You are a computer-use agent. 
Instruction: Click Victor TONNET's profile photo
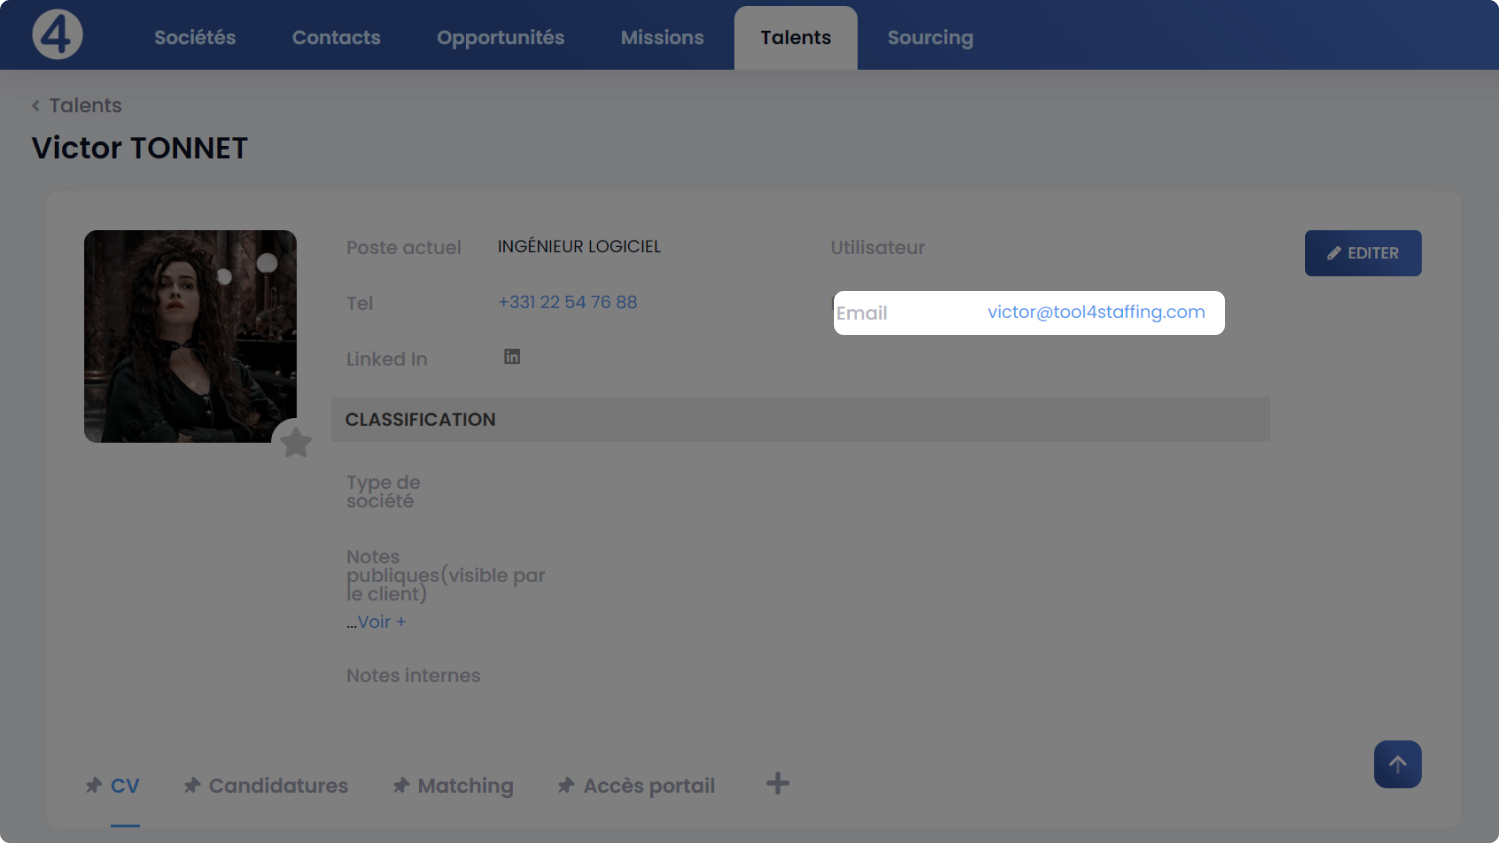click(x=190, y=336)
